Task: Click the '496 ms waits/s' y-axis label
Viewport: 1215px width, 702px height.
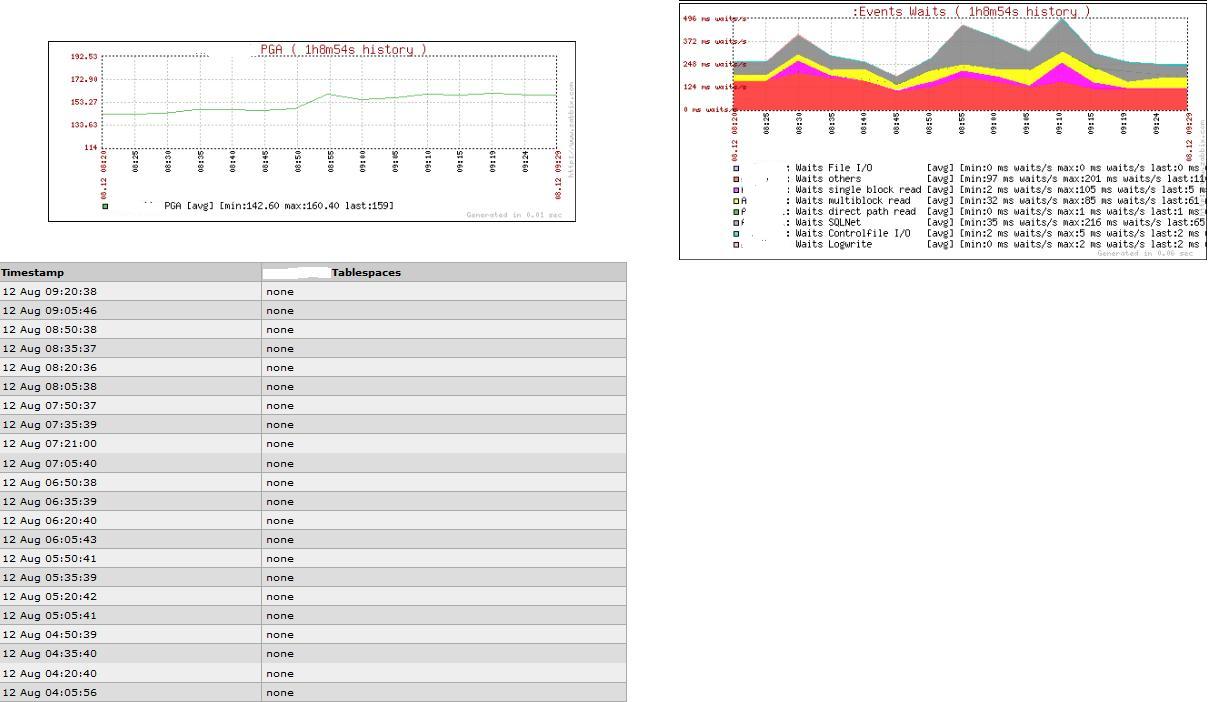Action: tap(714, 18)
